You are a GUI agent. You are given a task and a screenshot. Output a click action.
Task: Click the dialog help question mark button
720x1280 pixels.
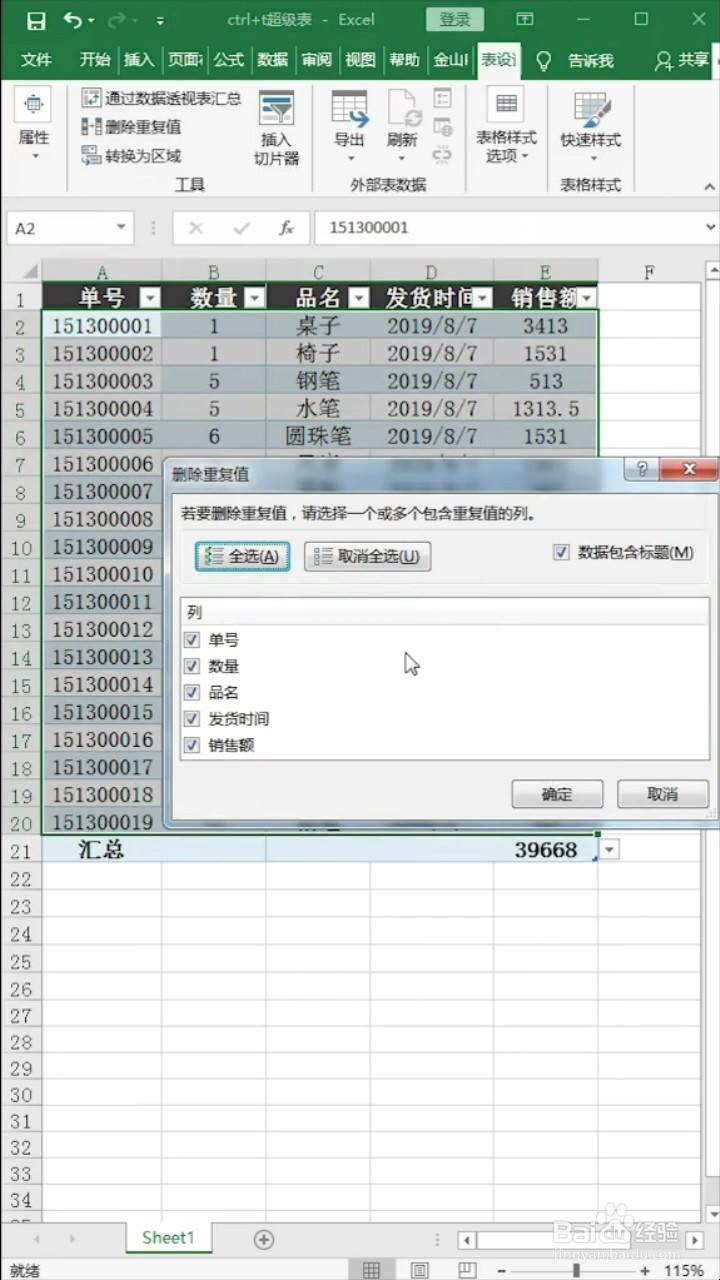641,471
